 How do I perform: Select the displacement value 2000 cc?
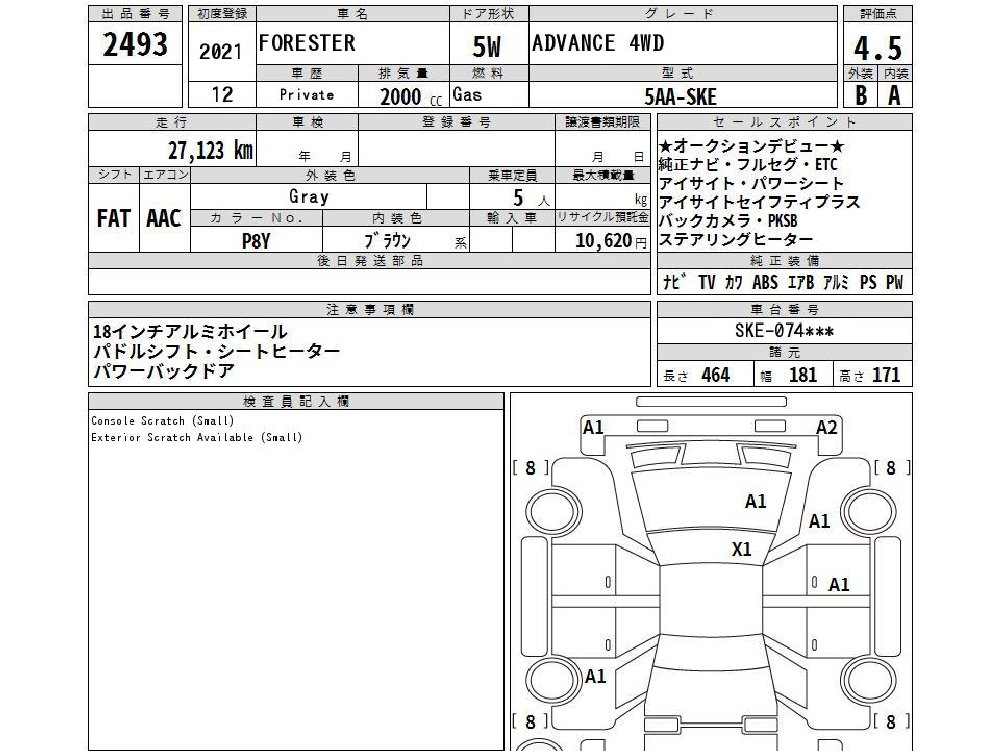pos(410,96)
